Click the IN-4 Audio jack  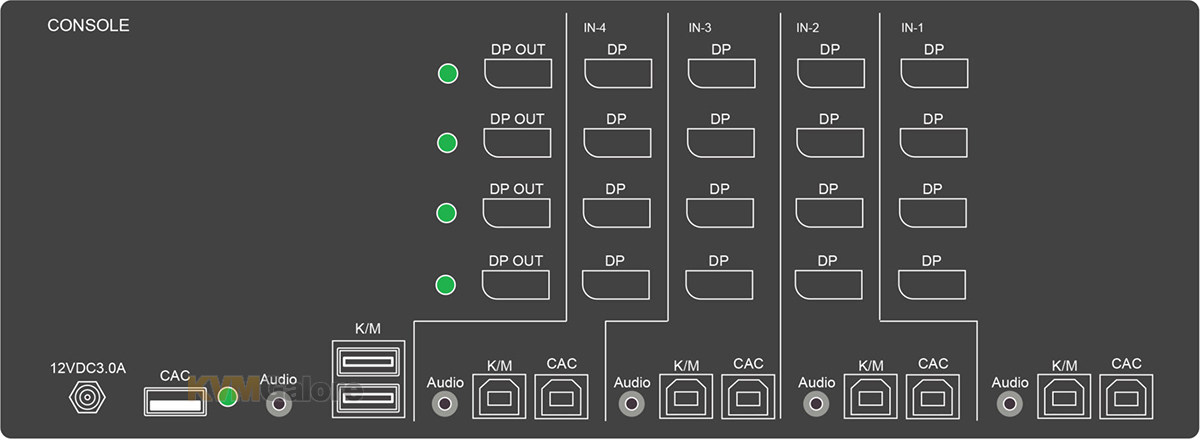tap(444, 404)
